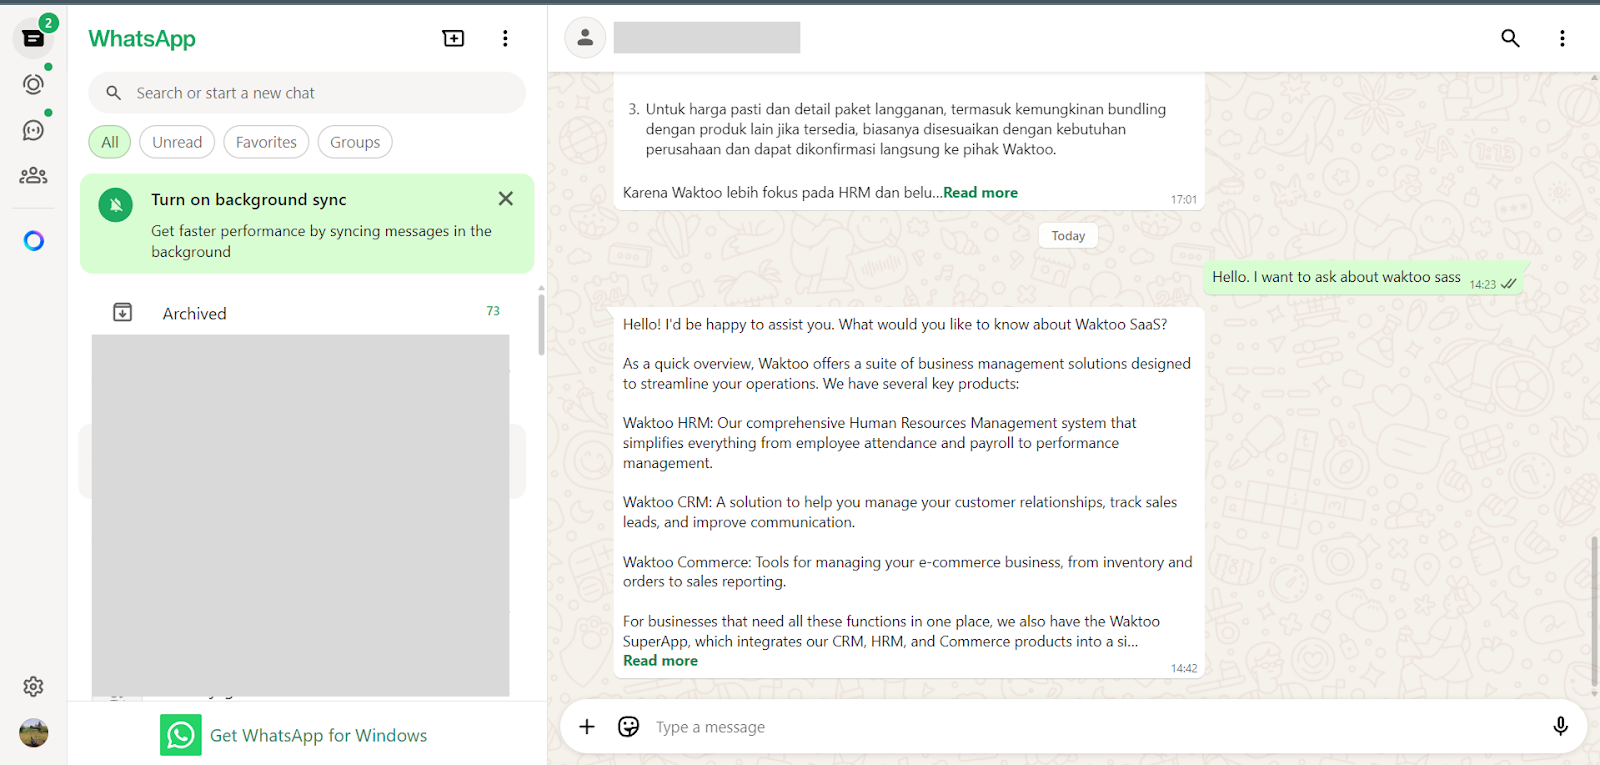Open the profile photo avatar

coord(33,733)
